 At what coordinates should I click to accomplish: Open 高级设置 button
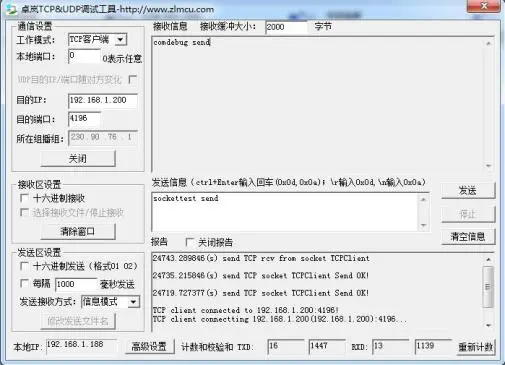coord(149,347)
